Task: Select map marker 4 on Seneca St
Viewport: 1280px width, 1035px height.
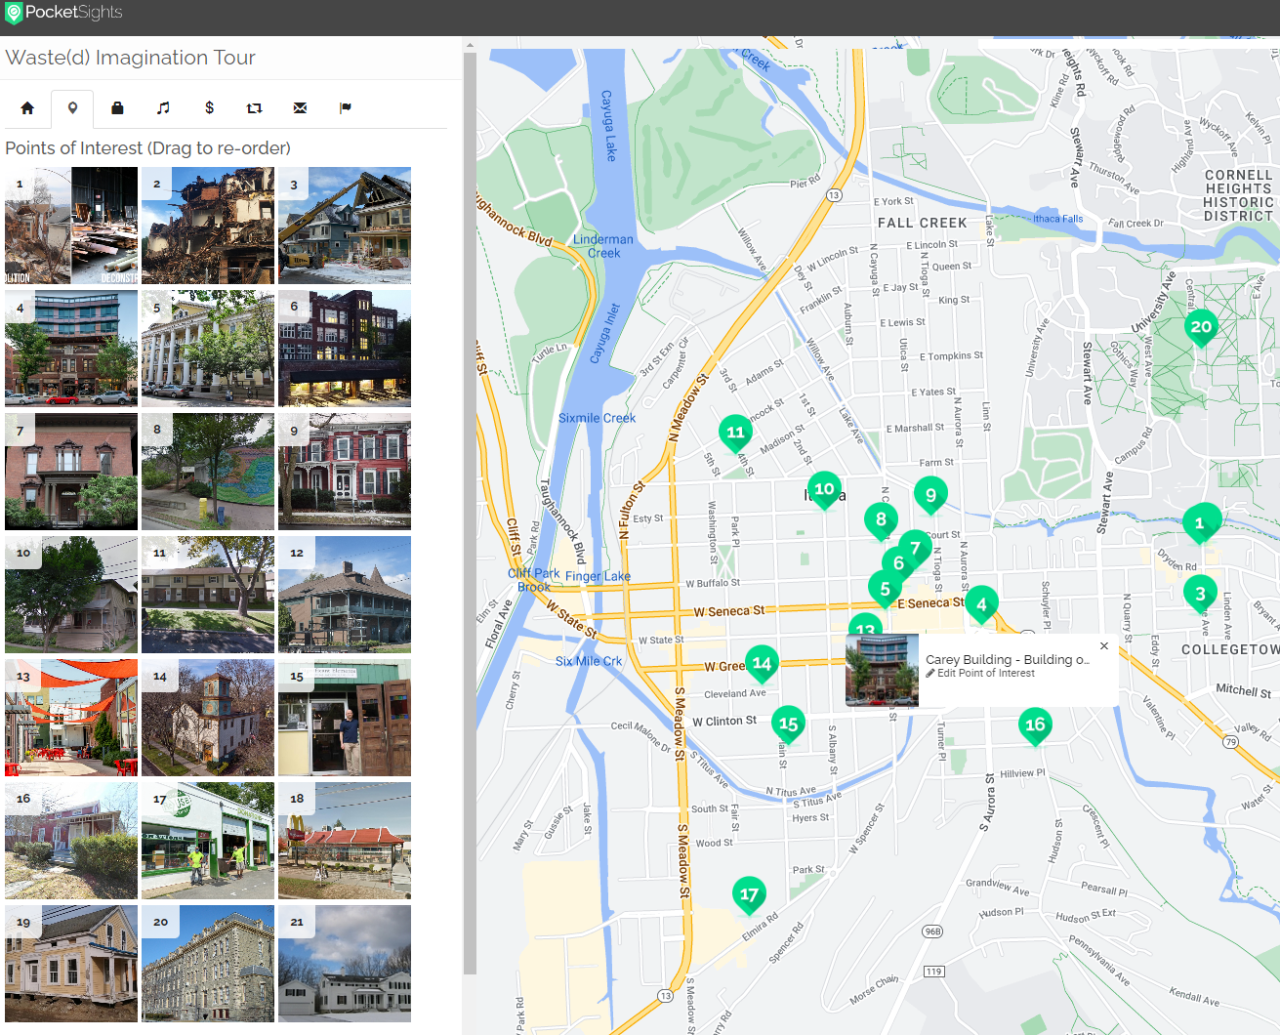Action: click(x=981, y=605)
